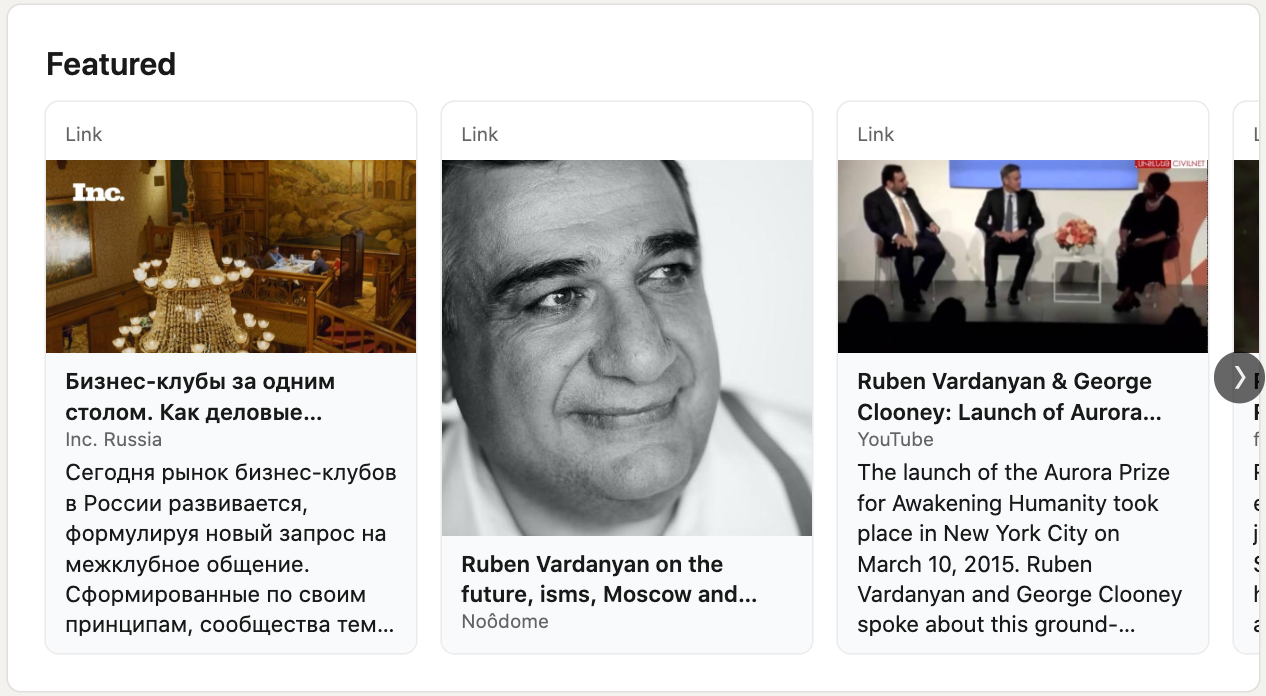1266x696 pixels.
Task: Click the Featured section heading
Action: (x=111, y=64)
